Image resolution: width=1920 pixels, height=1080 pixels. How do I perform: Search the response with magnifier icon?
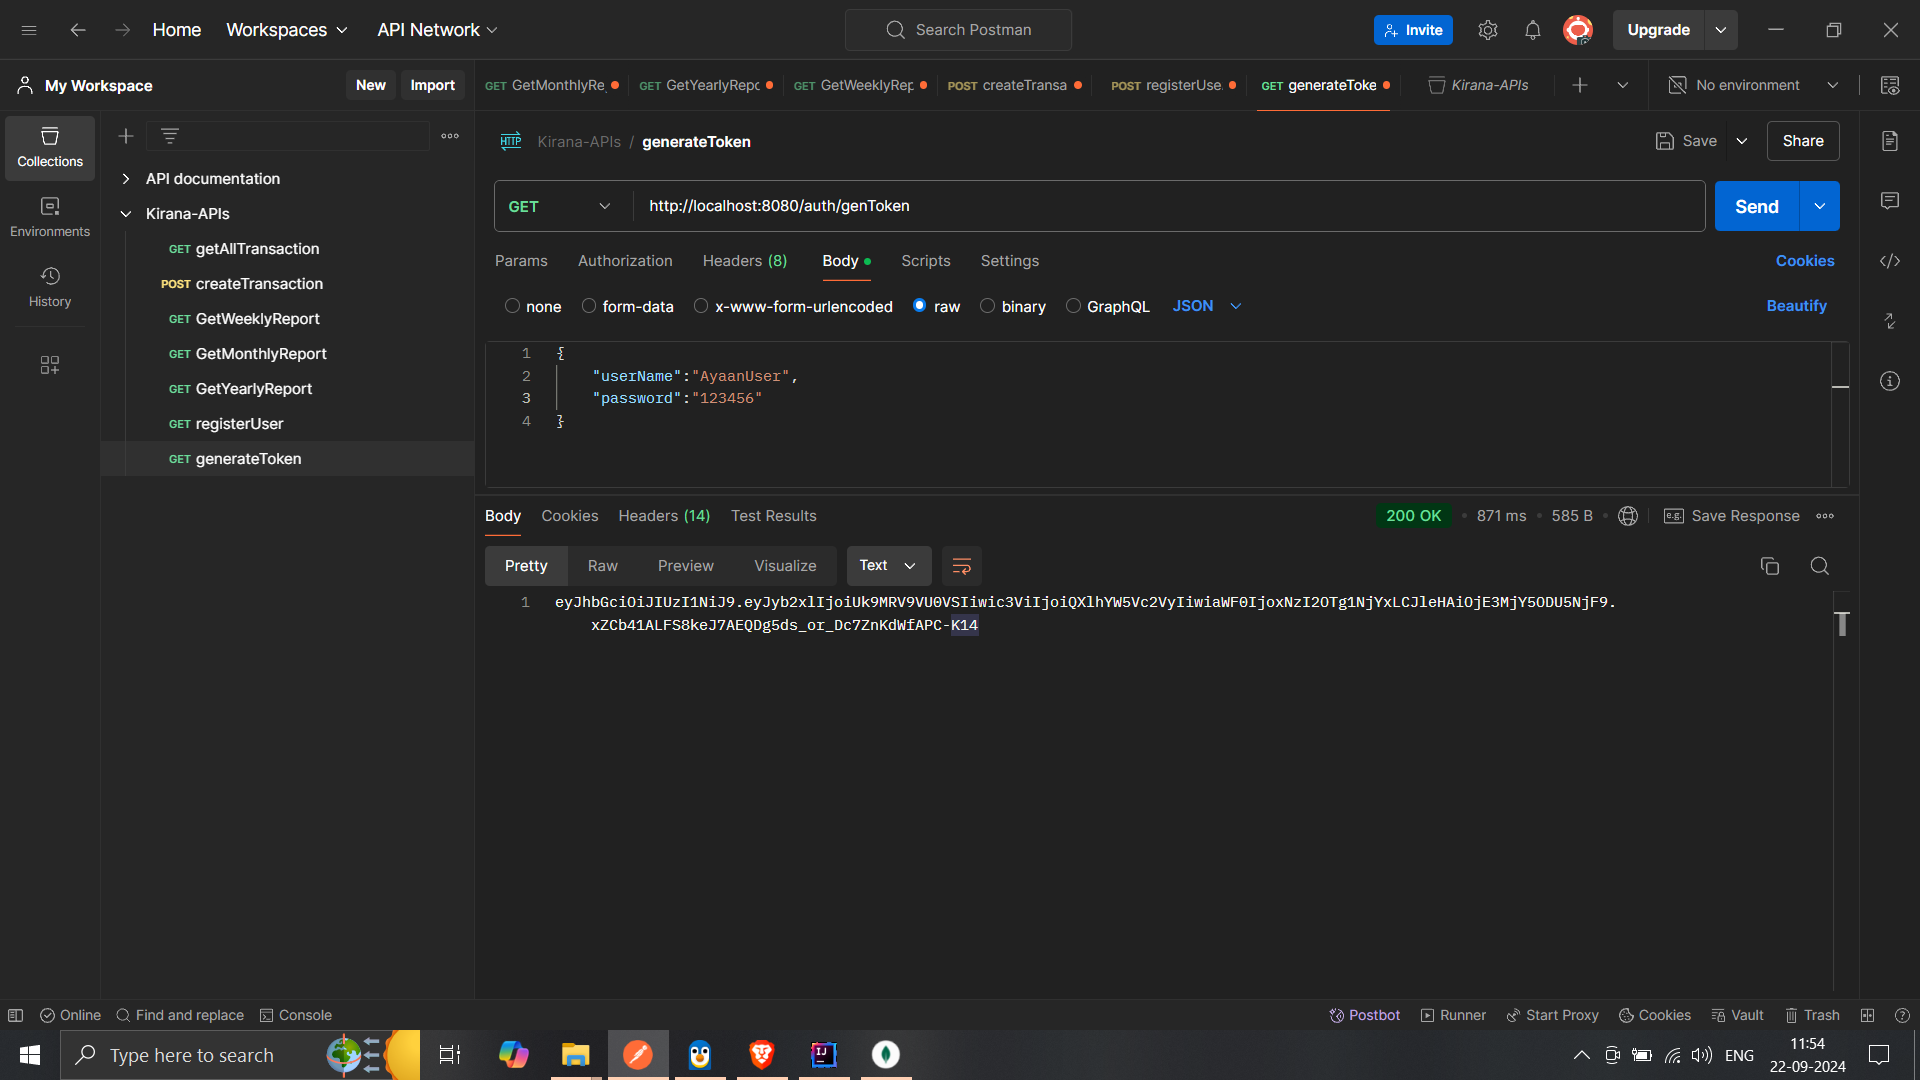(1820, 566)
